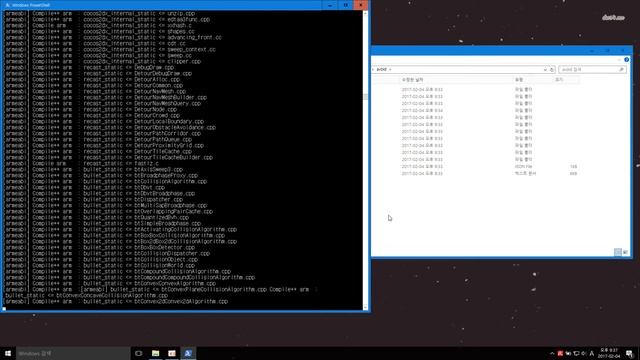Image resolution: width=640 pixels, height=360 pixels.
Task: Switch Explorer to large icons view
Action: click(625, 252)
